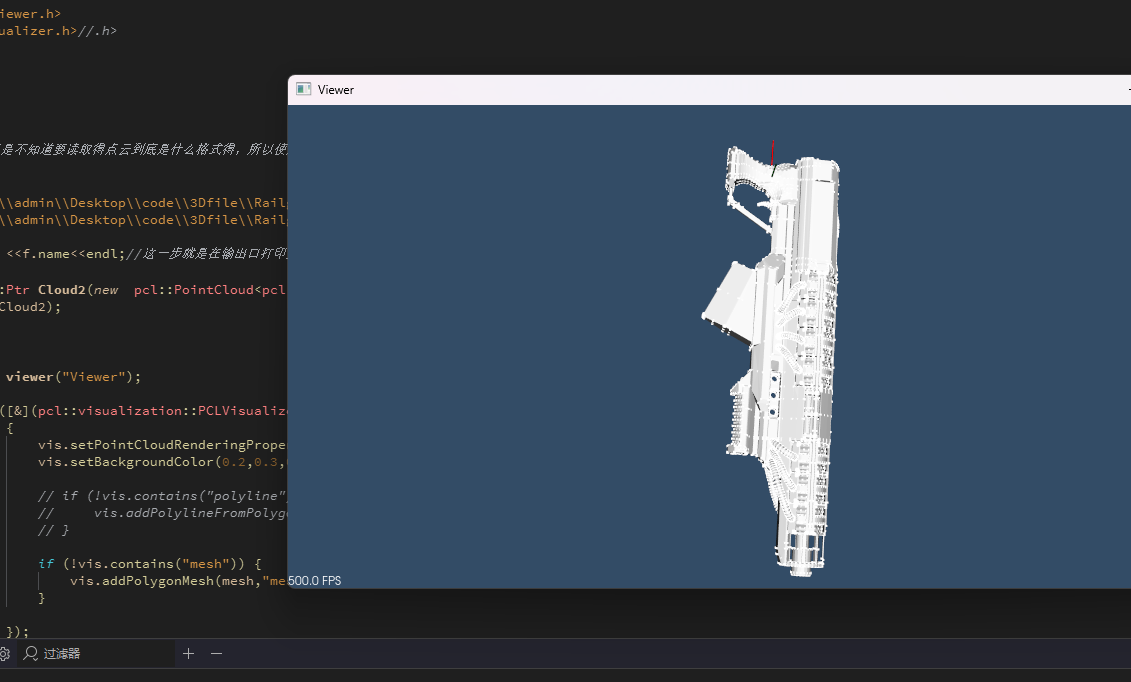Click the vis.addPolygonMesh(mesh code line
1131x682 pixels.
(178, 580)
